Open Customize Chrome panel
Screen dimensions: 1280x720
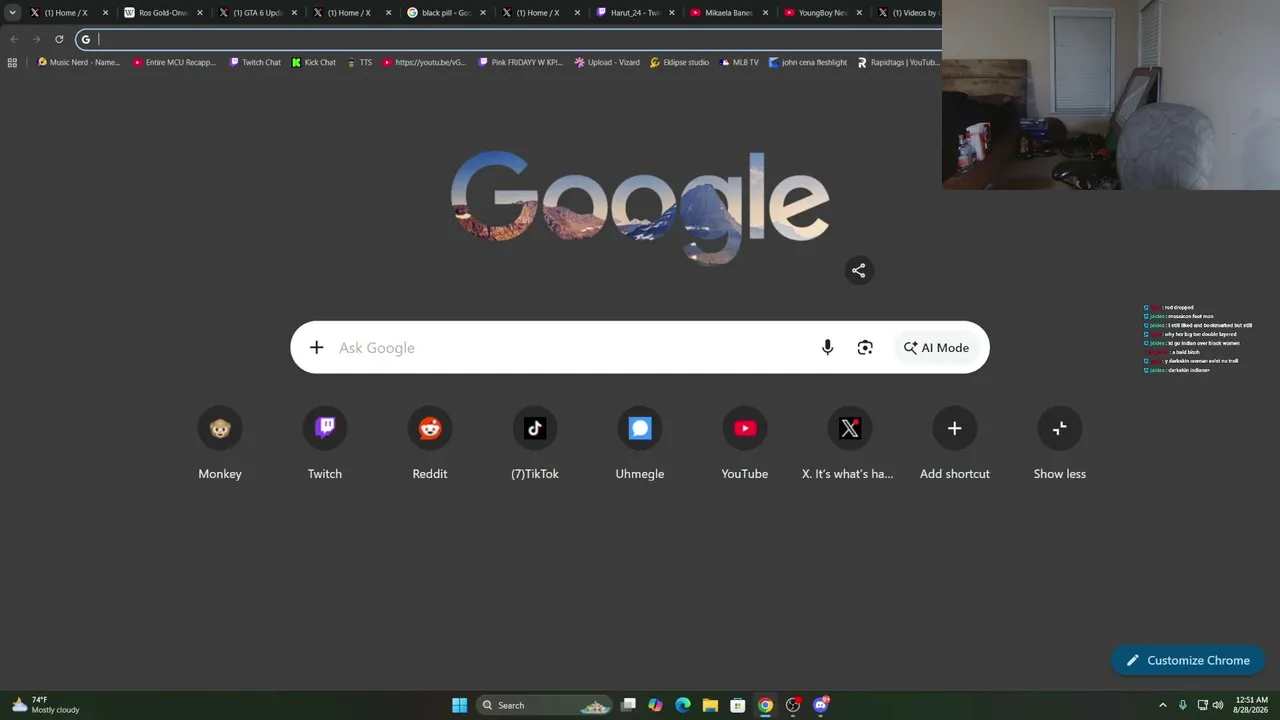1188,660
